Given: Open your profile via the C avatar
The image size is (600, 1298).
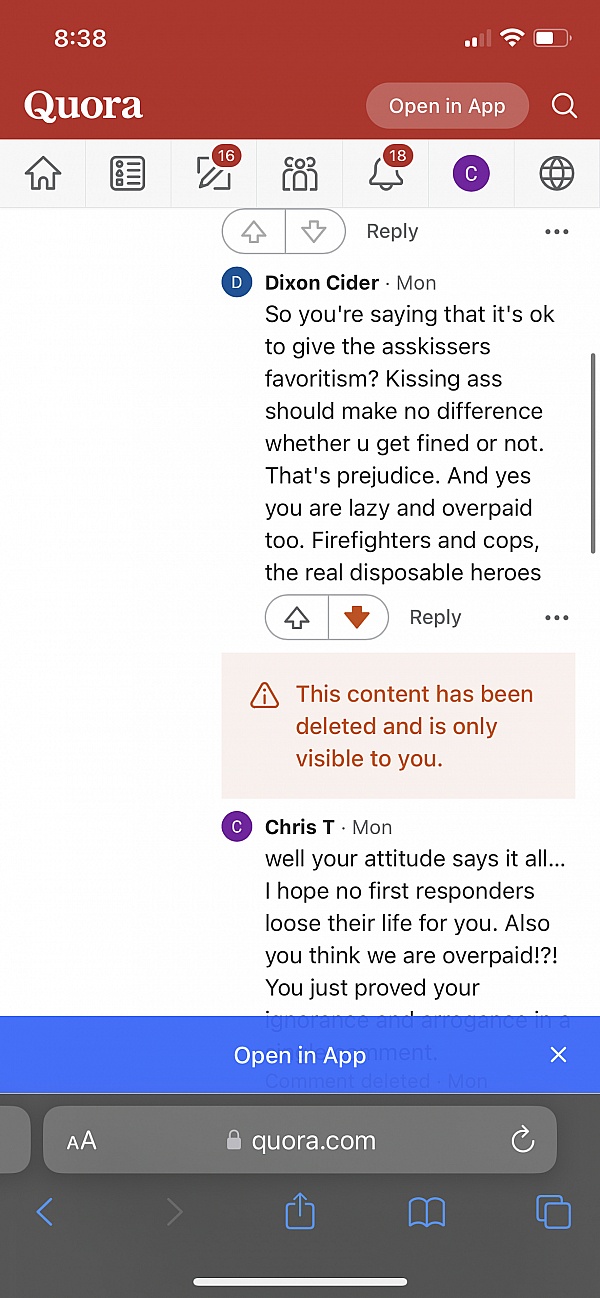Looking at the screenshot, I should [470, 172].
